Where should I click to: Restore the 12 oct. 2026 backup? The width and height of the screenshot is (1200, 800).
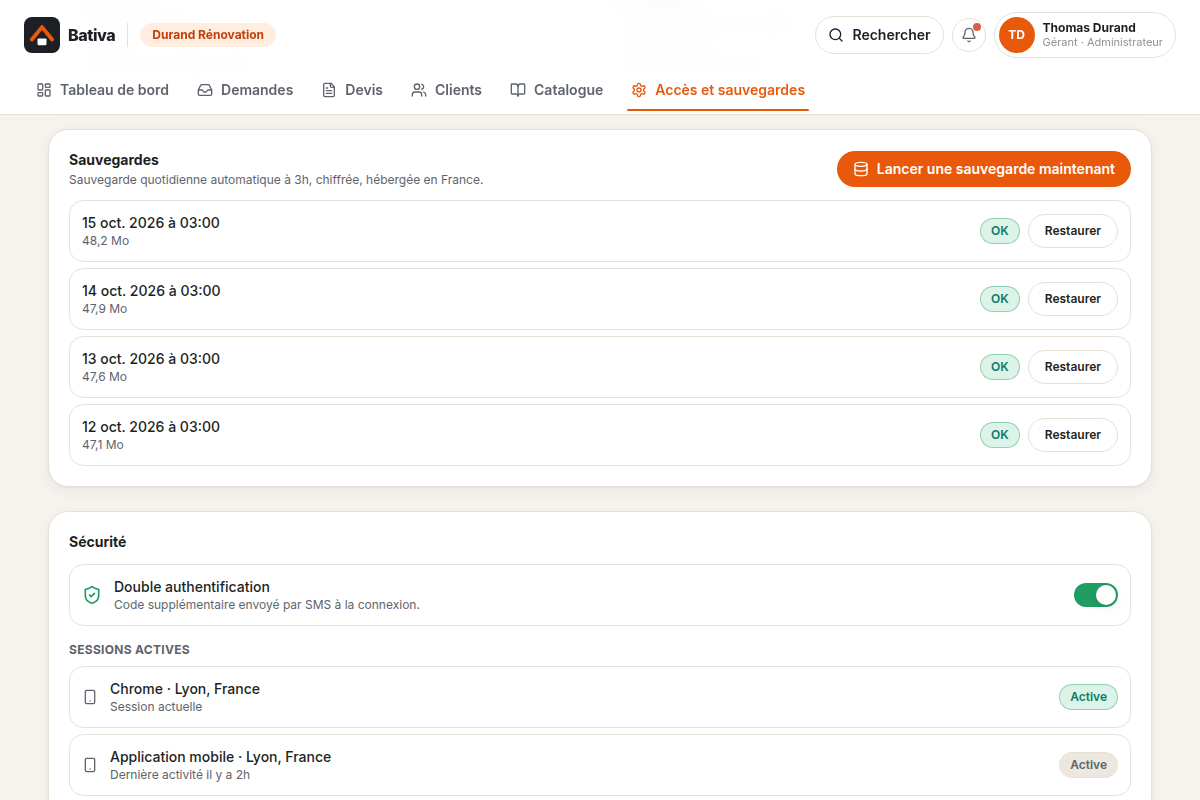pyautogui.click(x=1073, y=435)
